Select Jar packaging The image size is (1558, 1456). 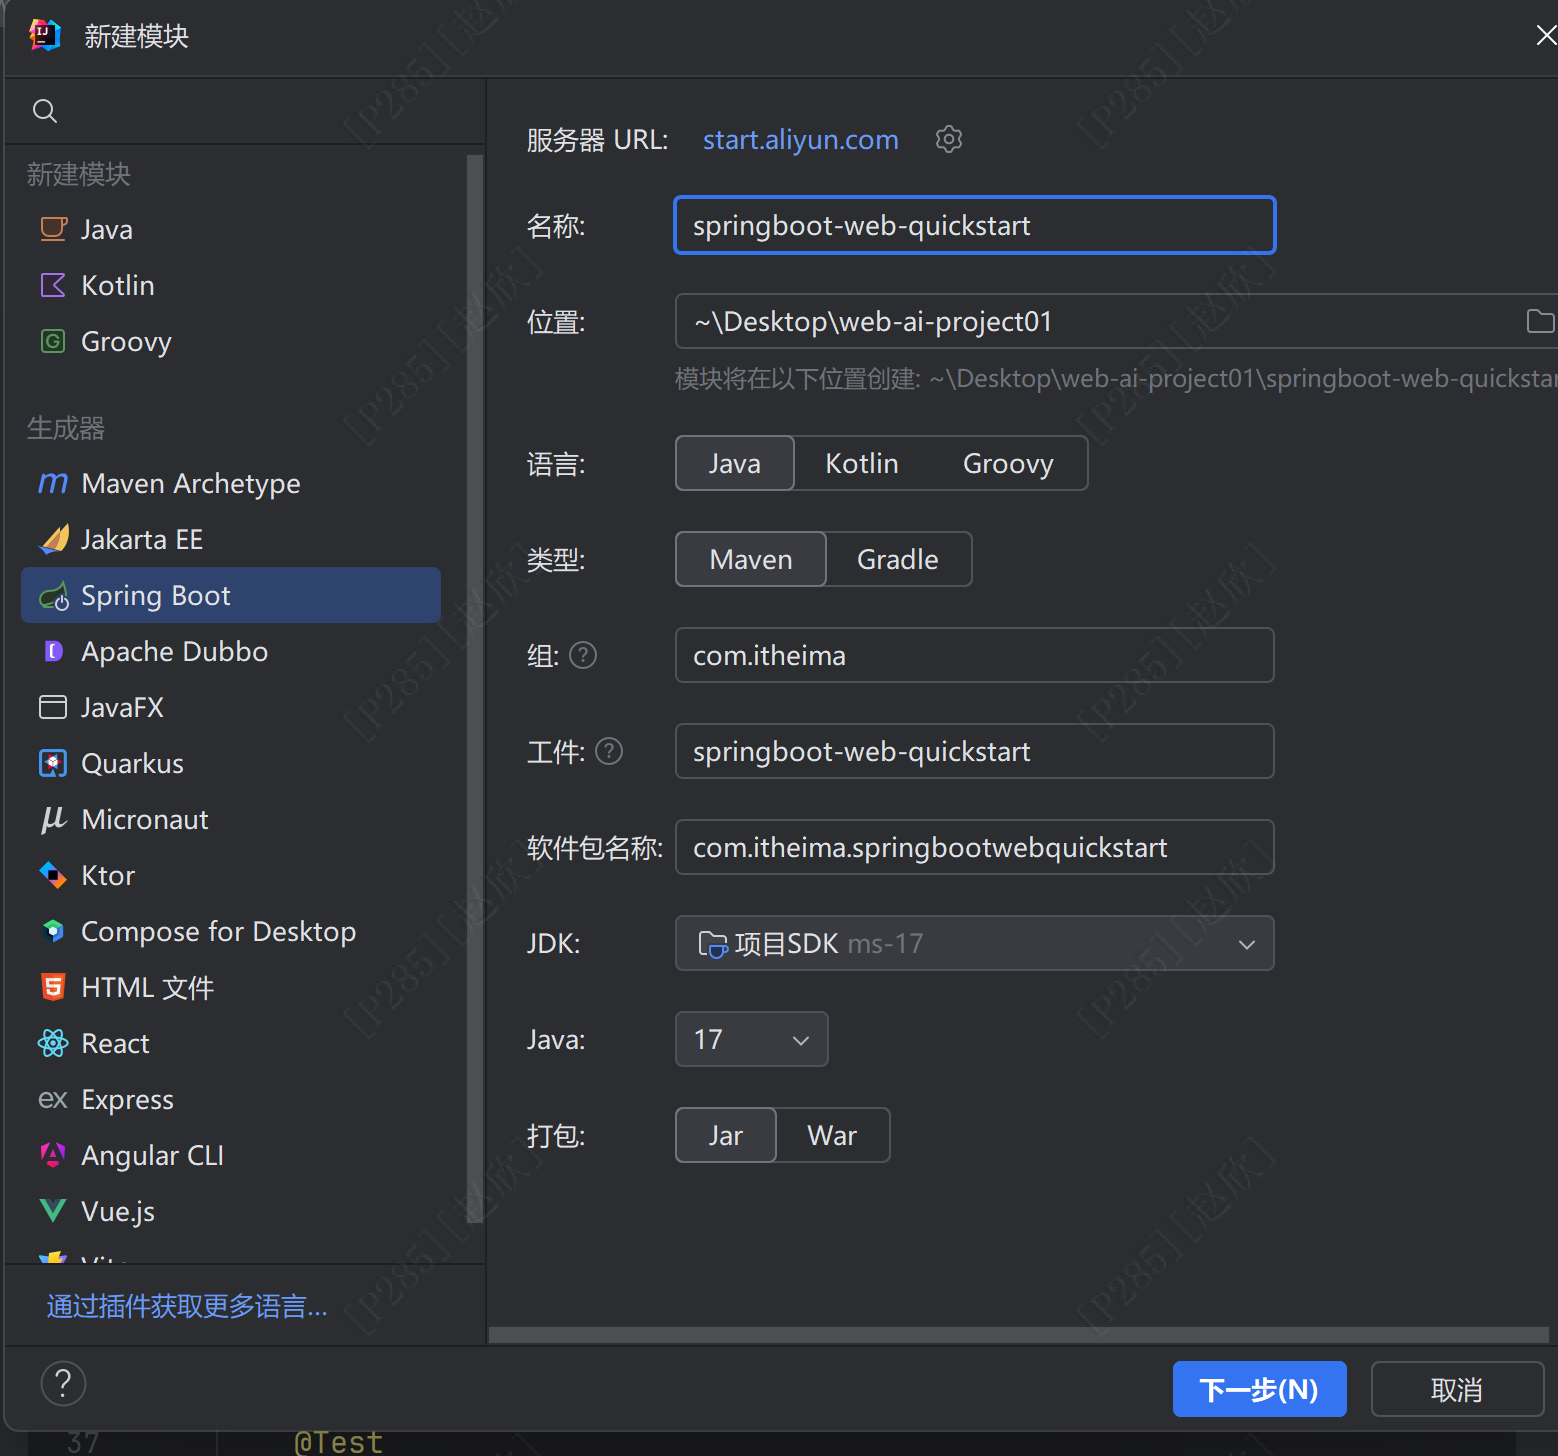pyautogui.click(x=726, y=1135)
